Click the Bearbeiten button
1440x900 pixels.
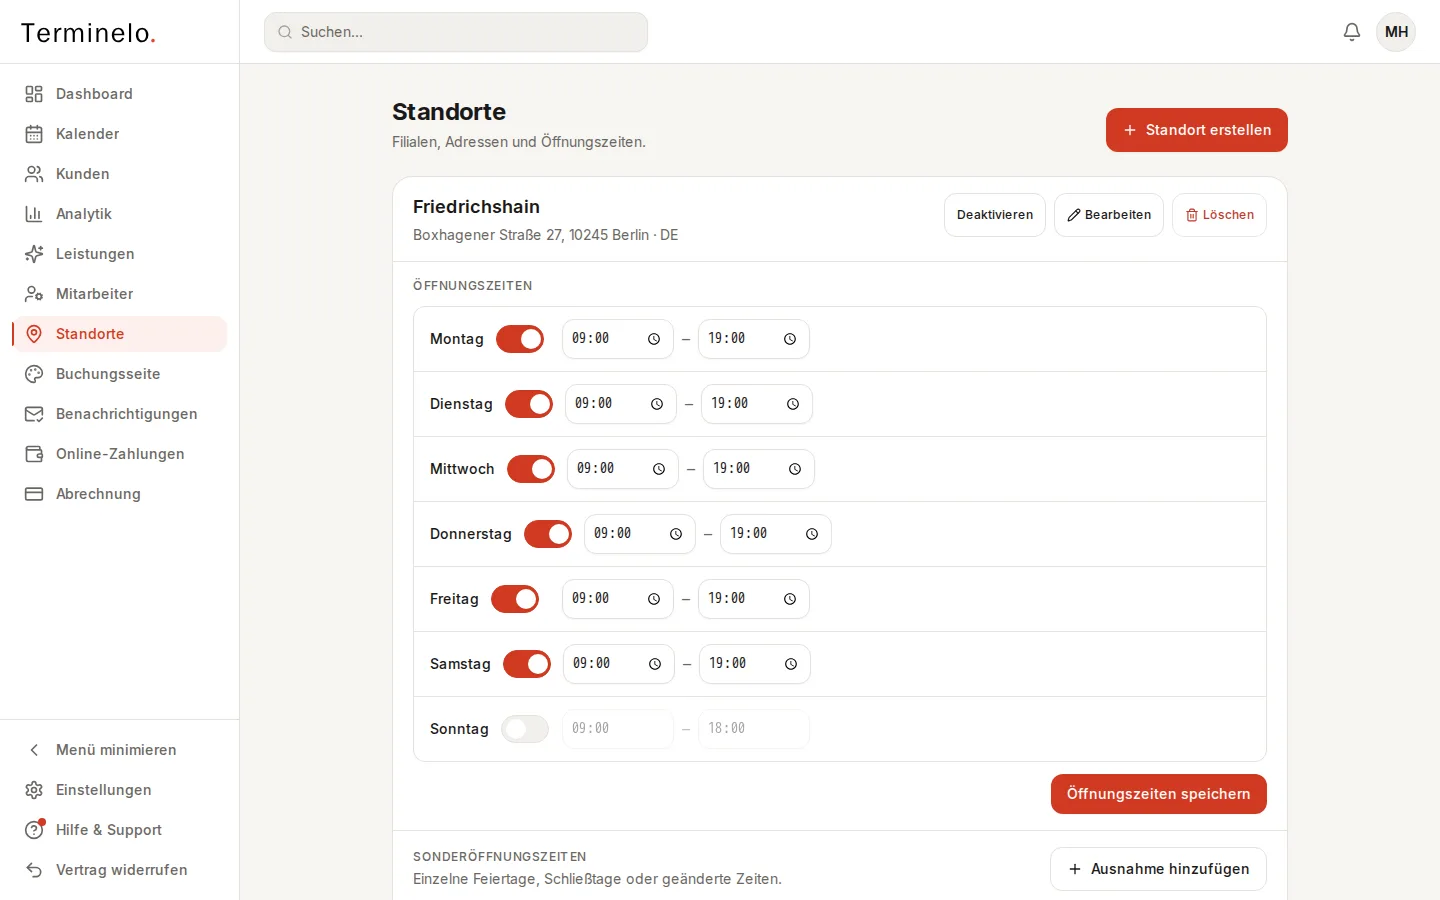(1109, 215)
